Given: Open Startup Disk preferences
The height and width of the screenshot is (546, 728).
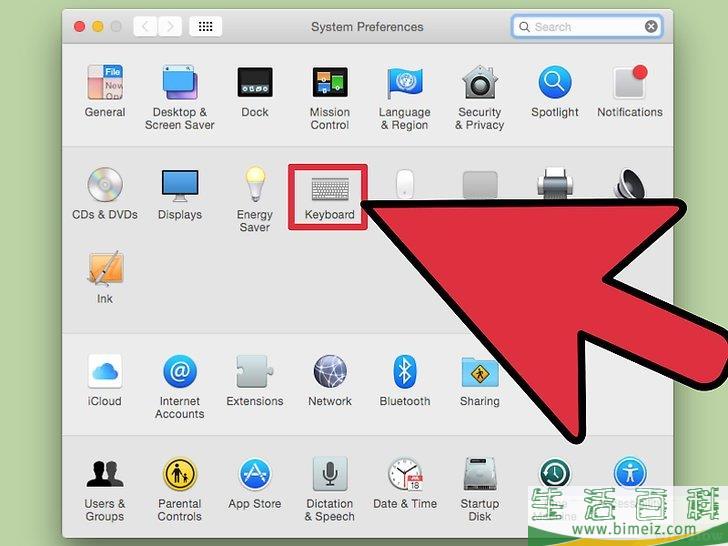Looking at the screenshot, I should [480, 490].
